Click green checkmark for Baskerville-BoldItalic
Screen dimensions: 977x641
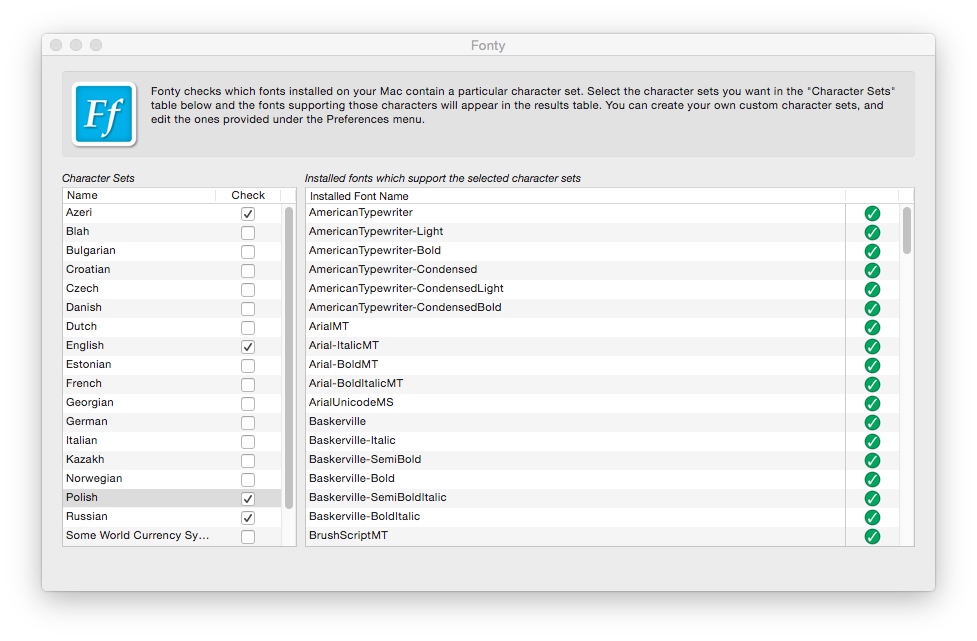[872, 518]
